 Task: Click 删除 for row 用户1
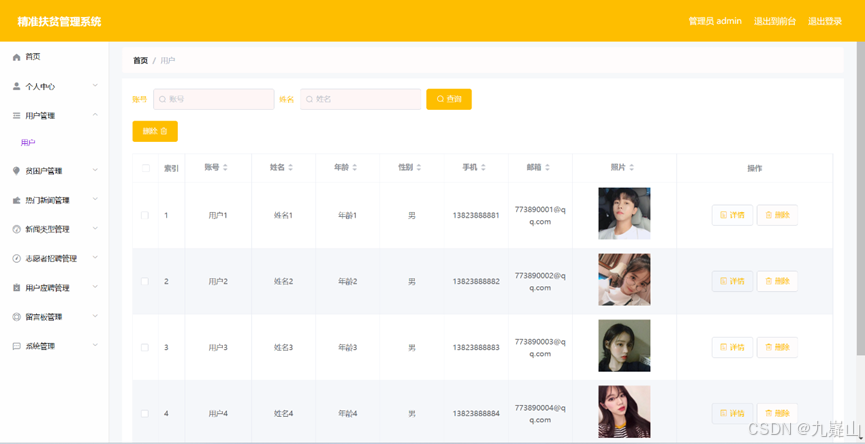pos(777,215)
